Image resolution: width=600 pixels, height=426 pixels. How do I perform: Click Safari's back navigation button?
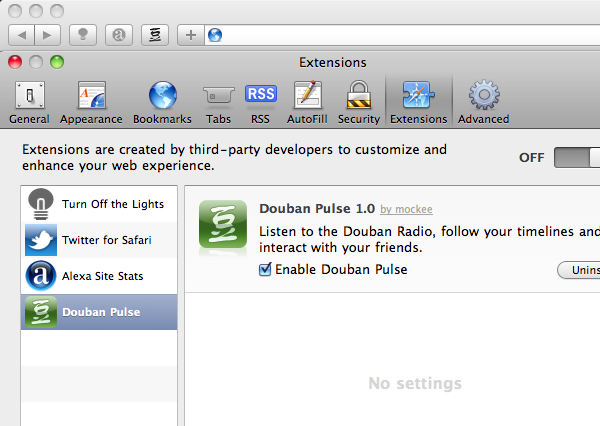(x=21, y=35)
